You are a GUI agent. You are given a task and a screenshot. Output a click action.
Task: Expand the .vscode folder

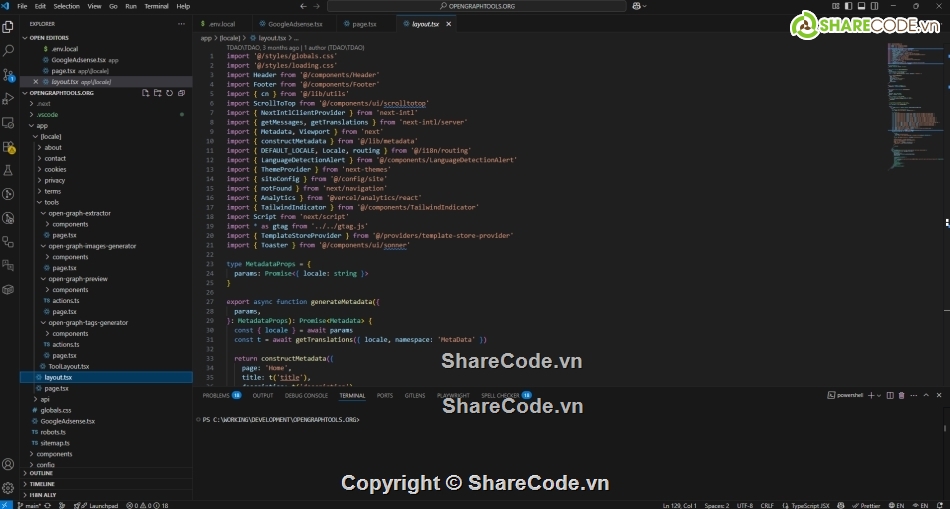pos(46,115)
